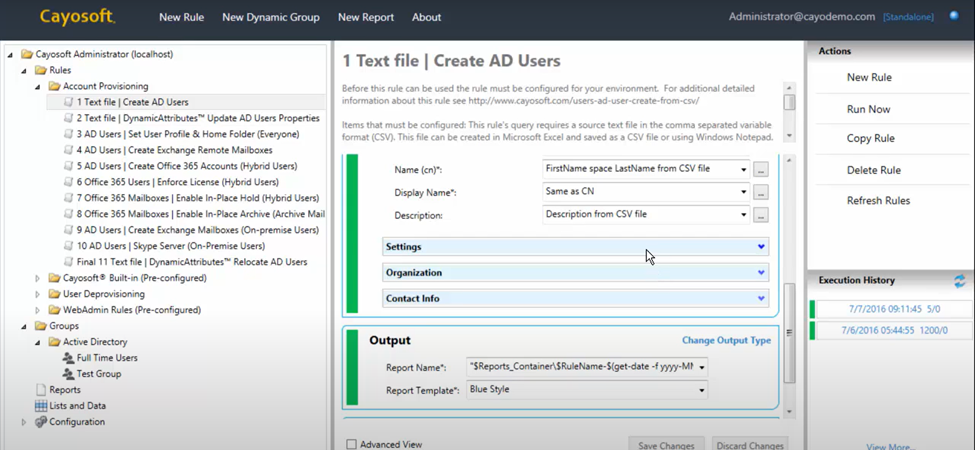Open the New Report menu item

[x=365, y=17]
